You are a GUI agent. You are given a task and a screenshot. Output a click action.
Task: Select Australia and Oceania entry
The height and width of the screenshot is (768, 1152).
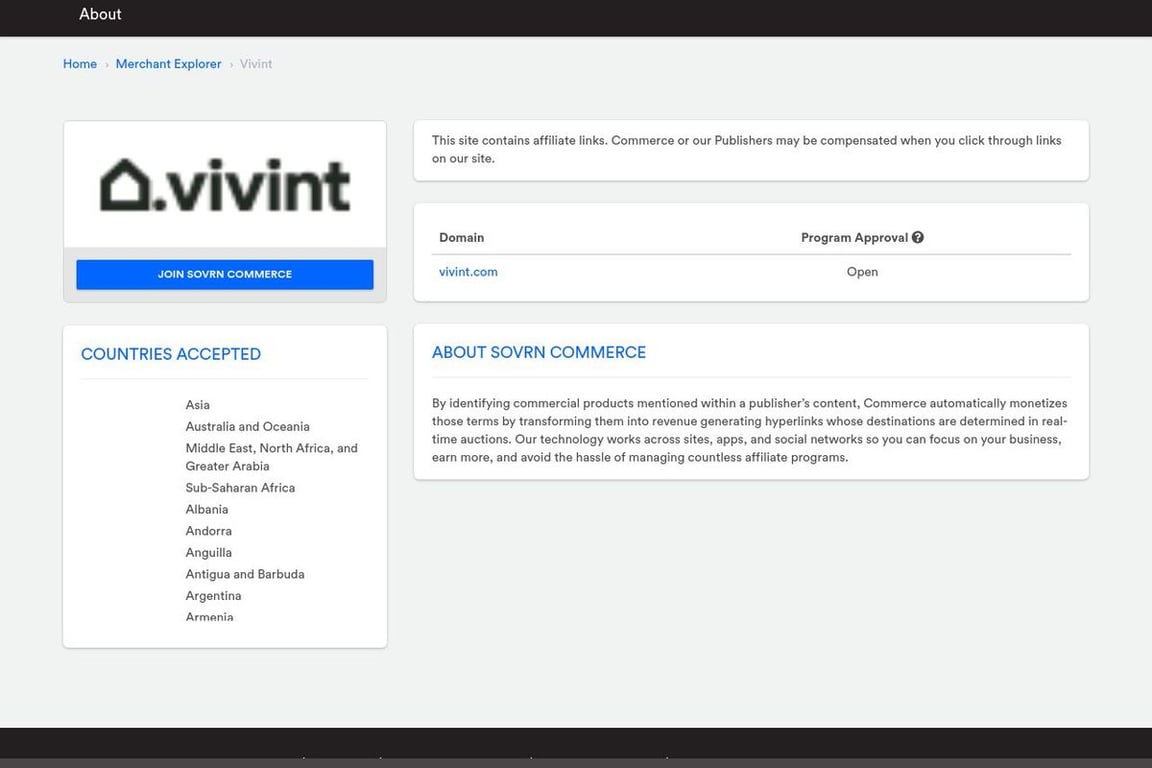[248, 426]
